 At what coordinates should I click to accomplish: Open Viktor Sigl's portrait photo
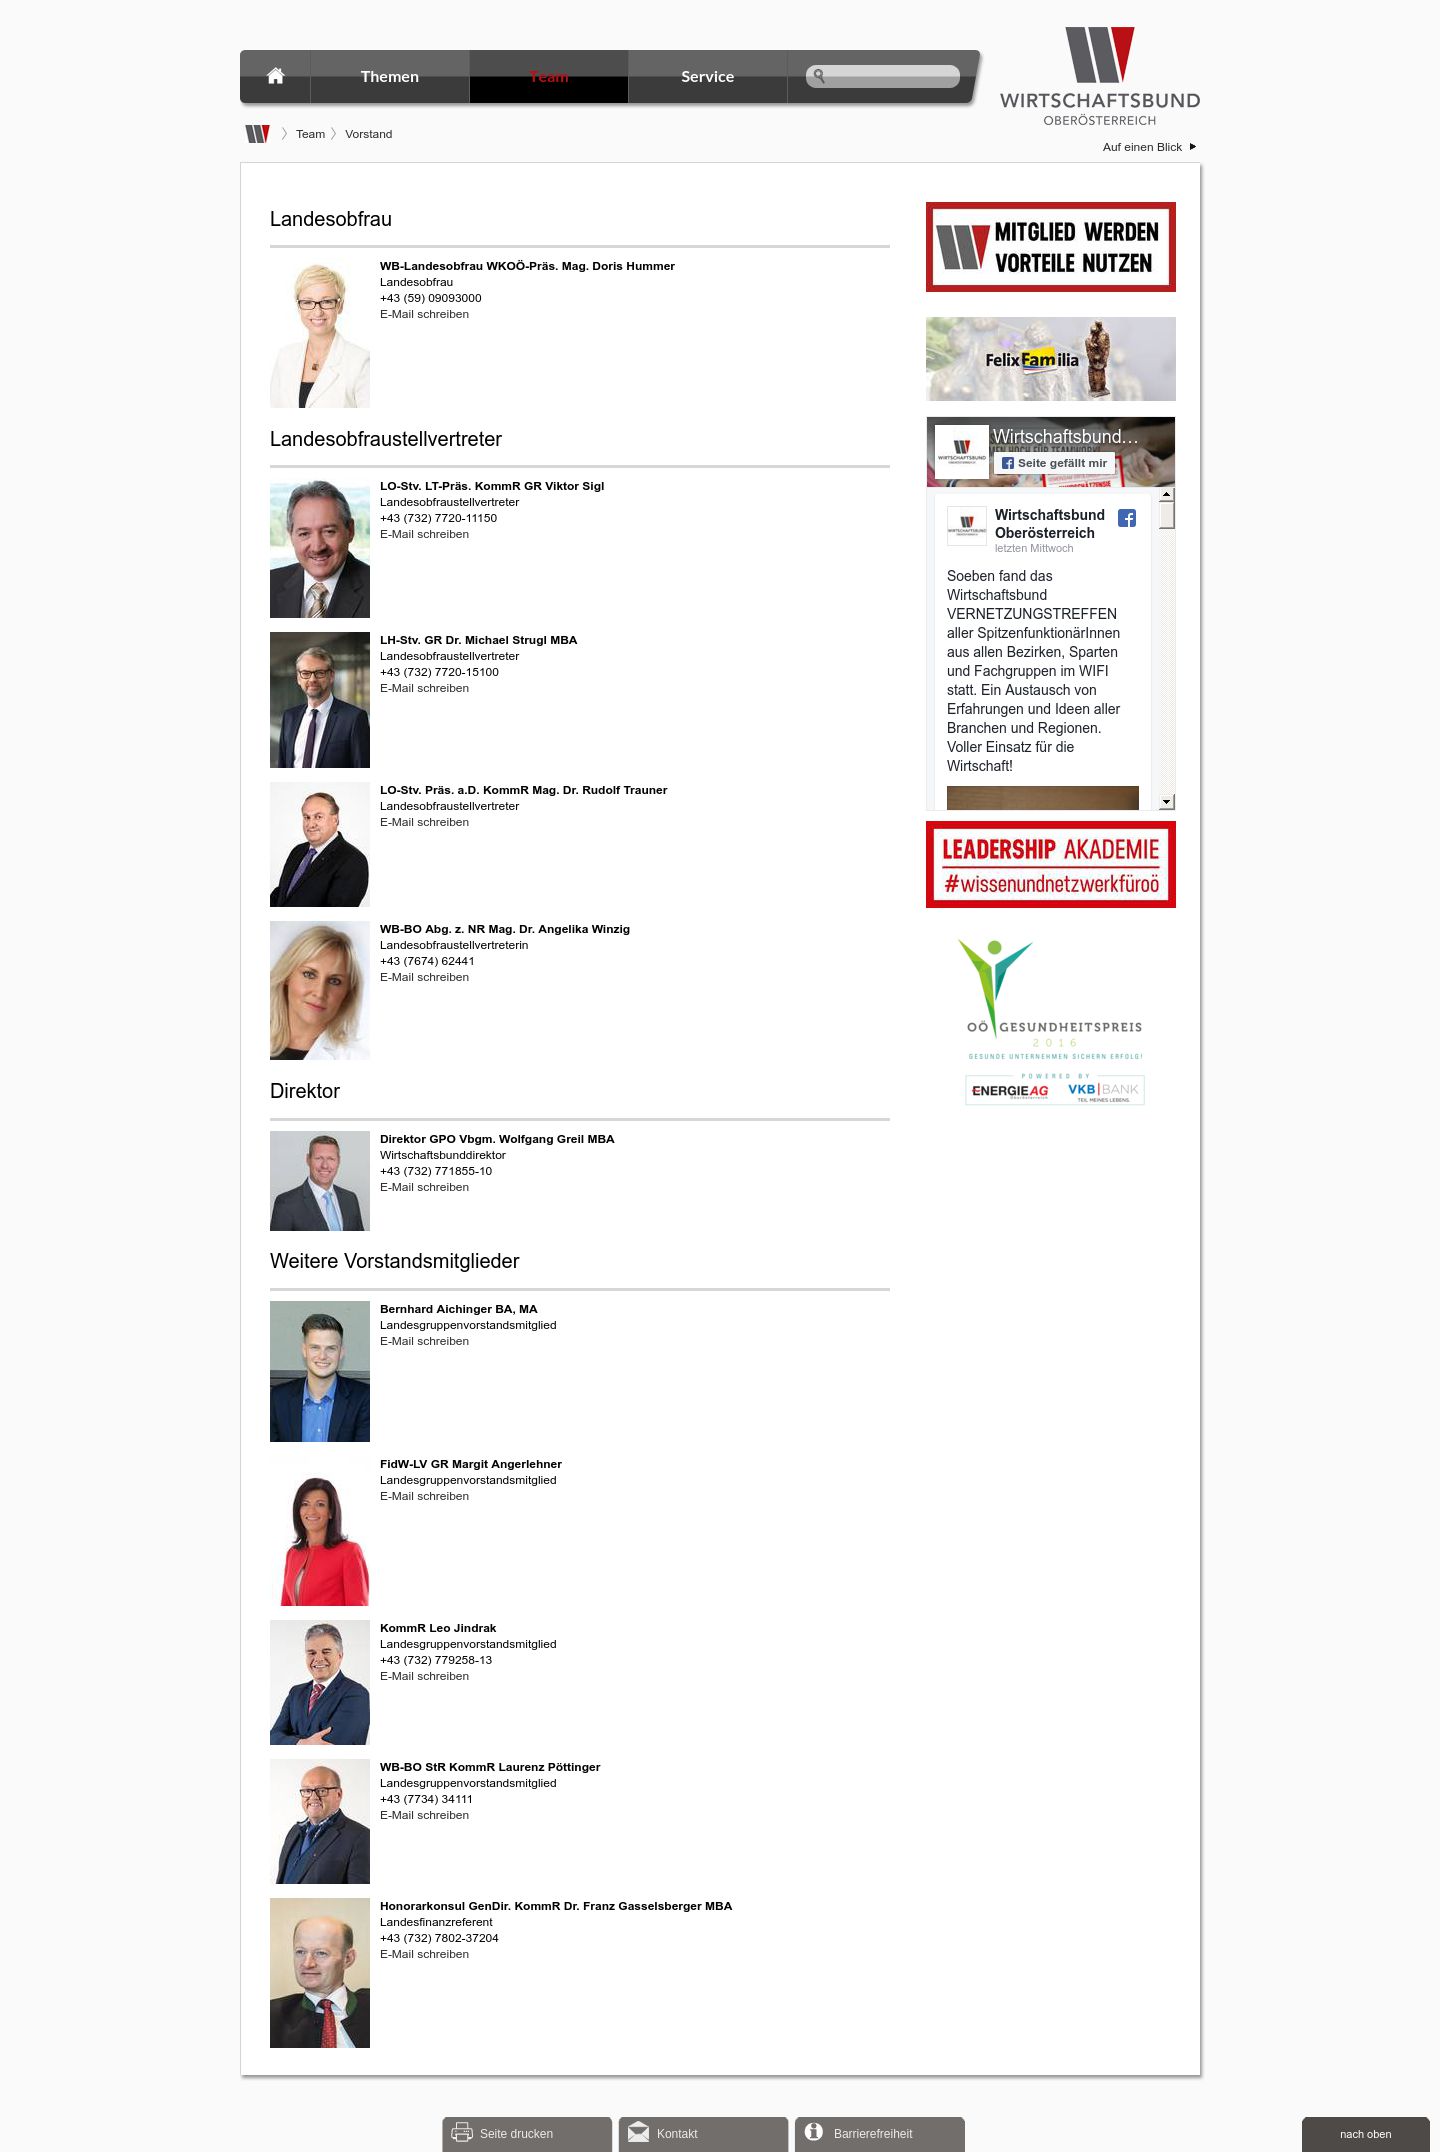(x=320, y=549)
